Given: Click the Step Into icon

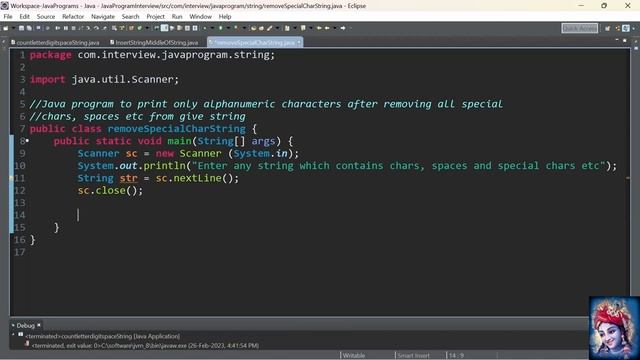Looking at the screenshot, I should pyautogui.click(x=88, y=28).
